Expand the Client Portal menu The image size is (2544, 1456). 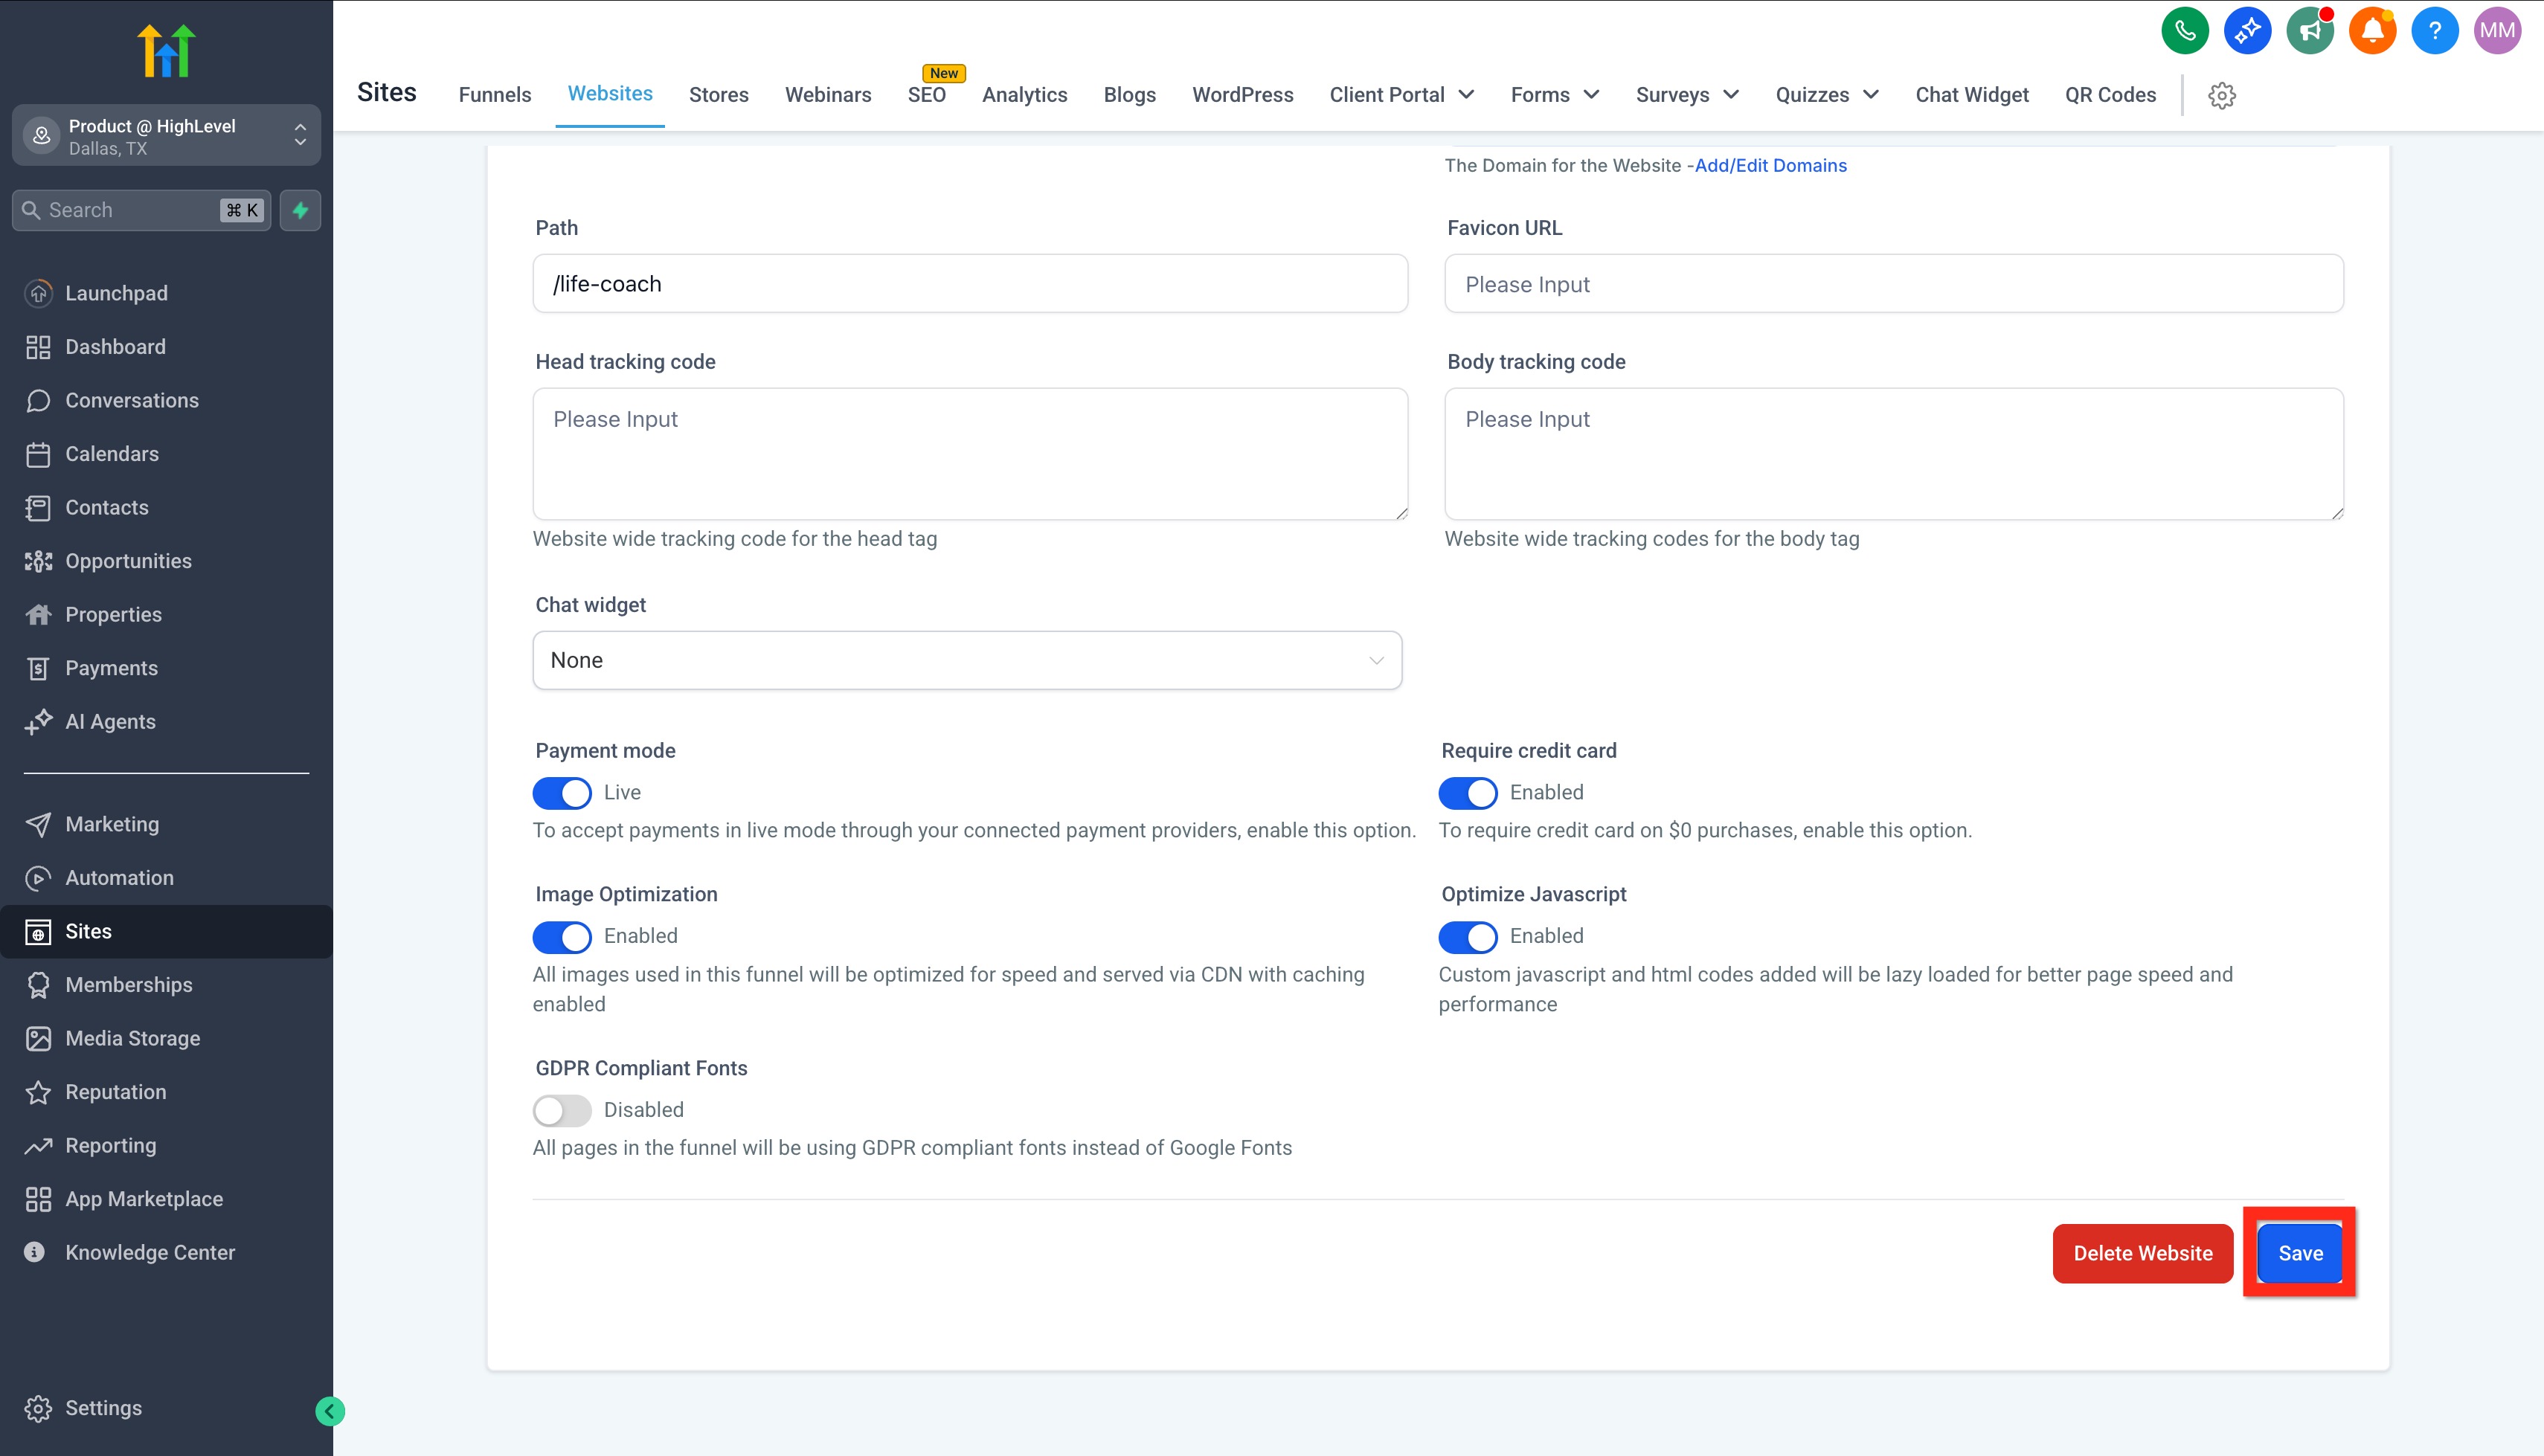click(1401, 95)
